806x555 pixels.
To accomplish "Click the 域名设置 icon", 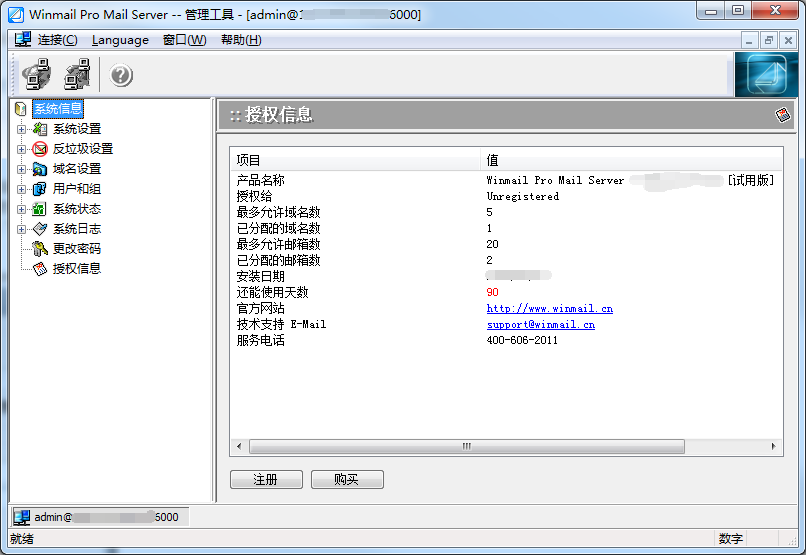I will click(x=40, y=169).
